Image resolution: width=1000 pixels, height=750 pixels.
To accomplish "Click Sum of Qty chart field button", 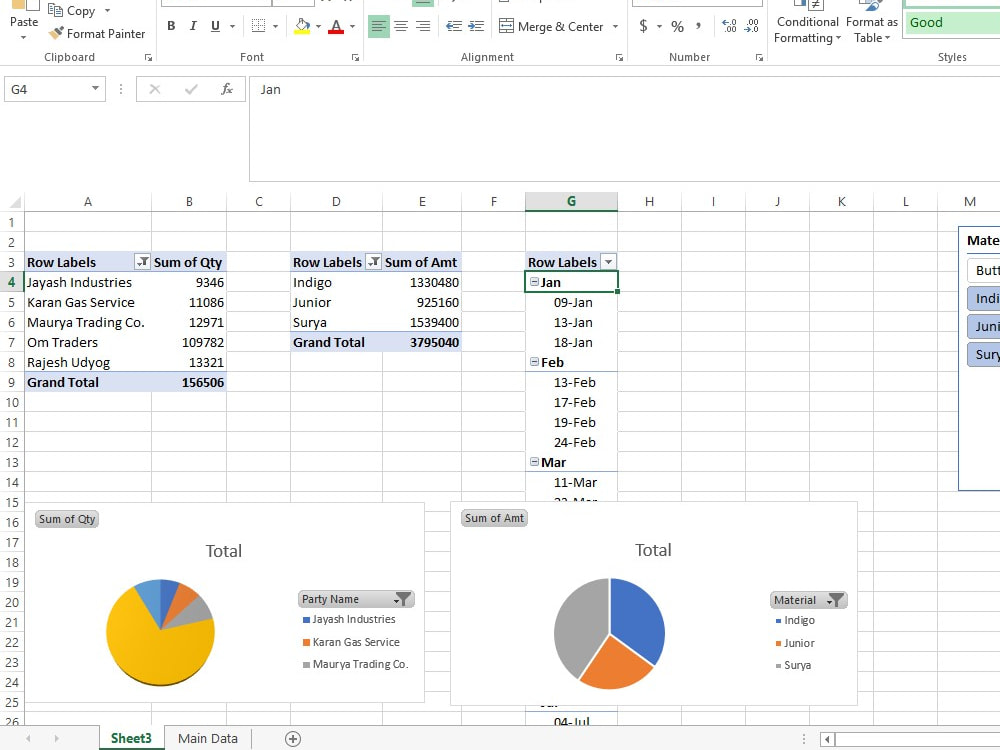I will pos(67,519).
